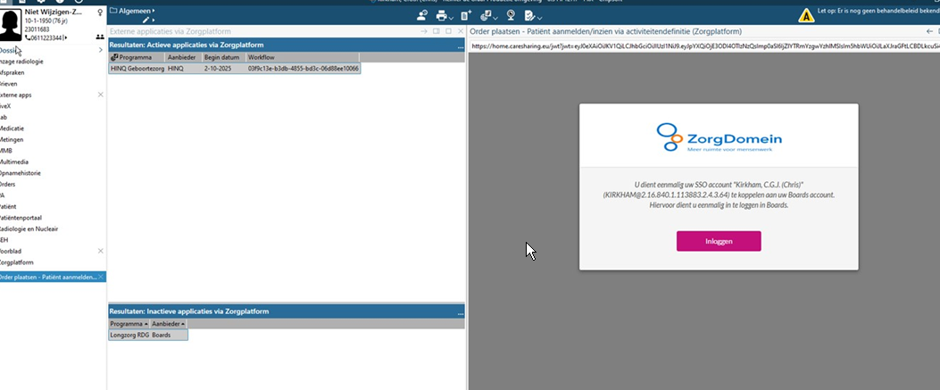Open dropdown arrow beside form-pencil icon
Image resolution: width=940 pixels, height=390 pixels.
pyautogui.click(x=540, y=18)
